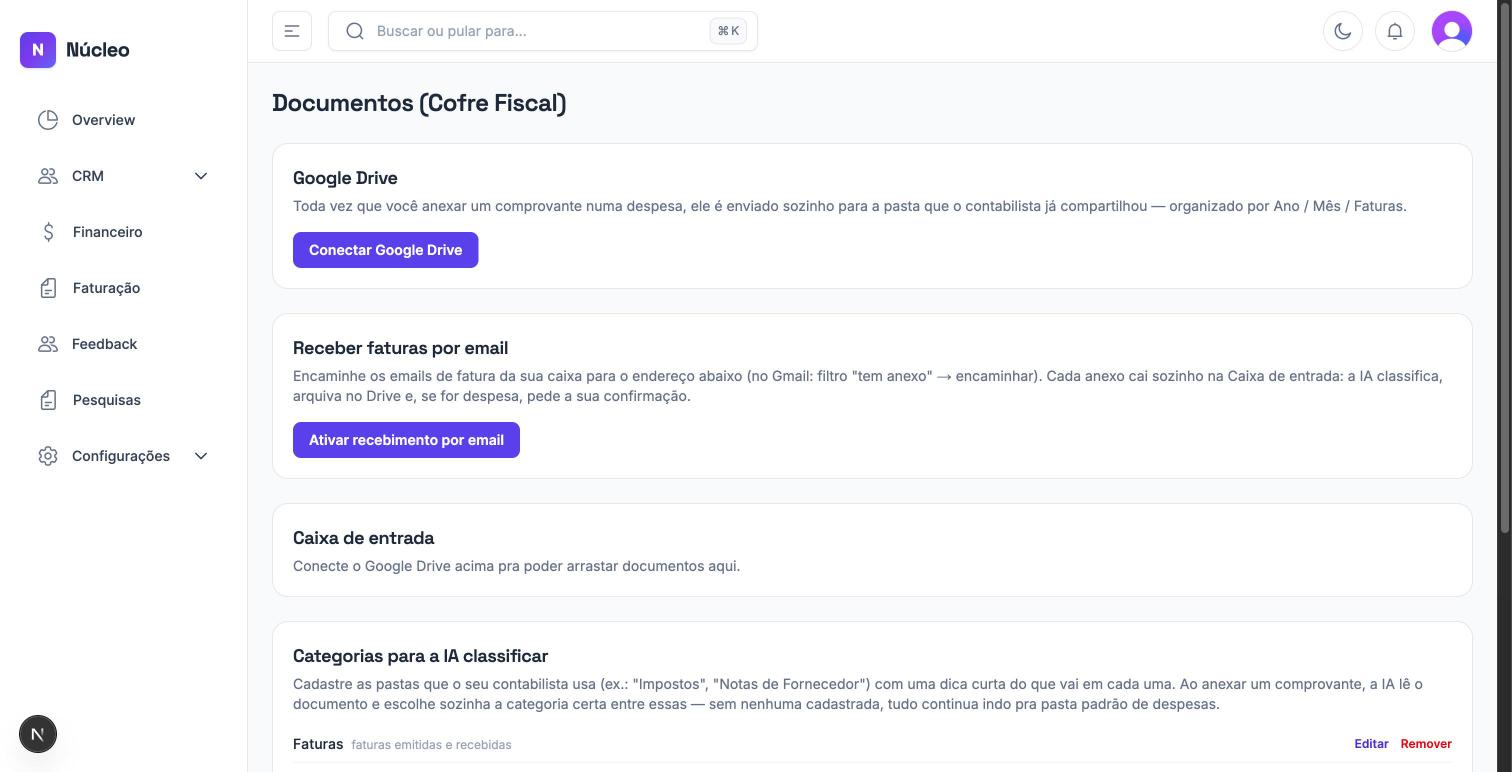Open the user avatar menu
1512x772 pixels.
[x=1452, y=31]
